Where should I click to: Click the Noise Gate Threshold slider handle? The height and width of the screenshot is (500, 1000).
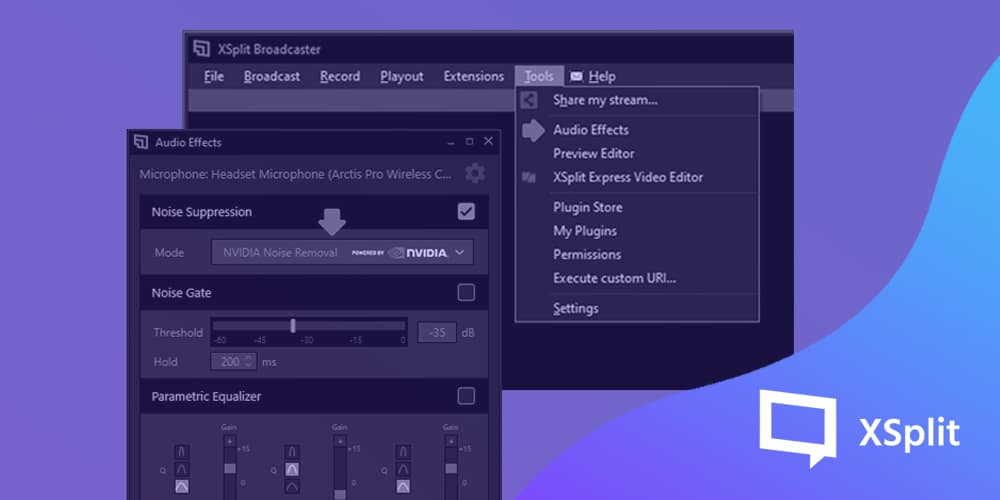click(293, 325)
